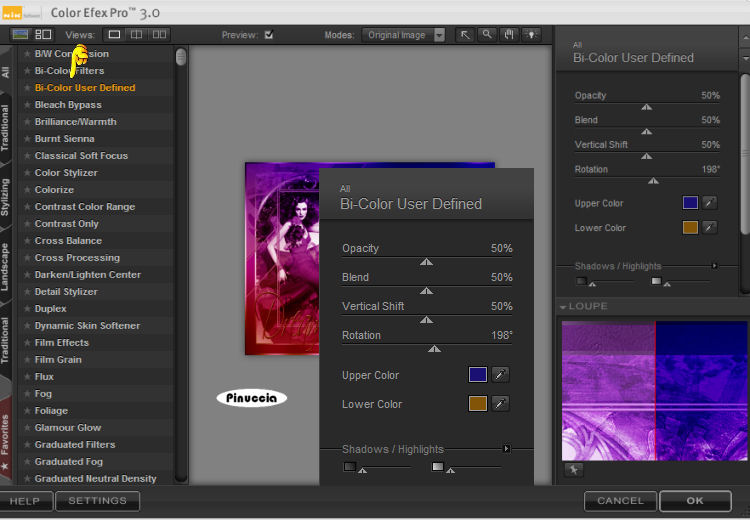Expand Shadows / Highlights in right side panel
Screen dimensions: 750x520
[715, 266]
